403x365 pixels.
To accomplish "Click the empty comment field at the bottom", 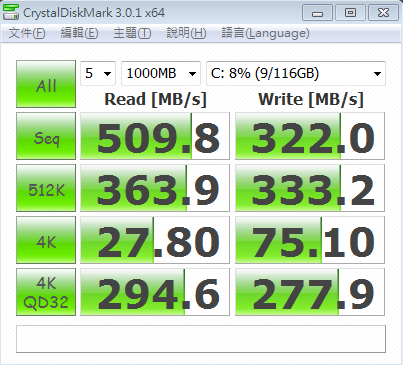I will 201,339.
